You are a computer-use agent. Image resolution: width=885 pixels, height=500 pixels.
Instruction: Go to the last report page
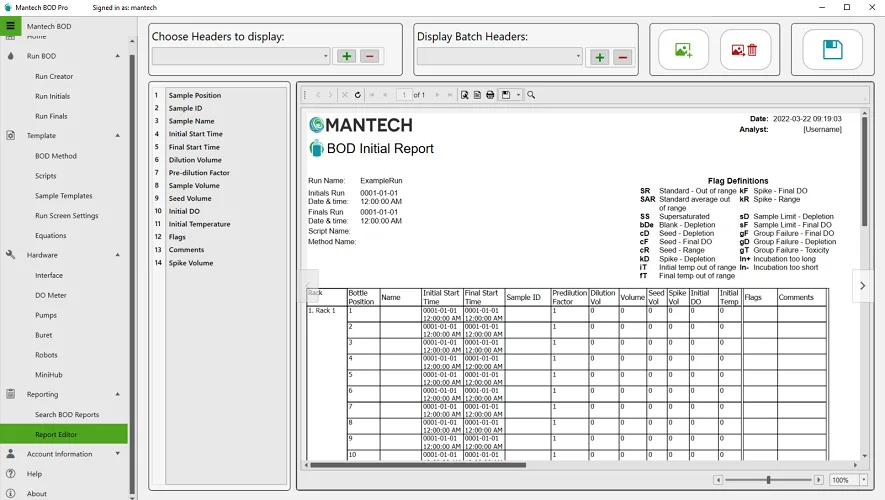(x=450, y=95)
